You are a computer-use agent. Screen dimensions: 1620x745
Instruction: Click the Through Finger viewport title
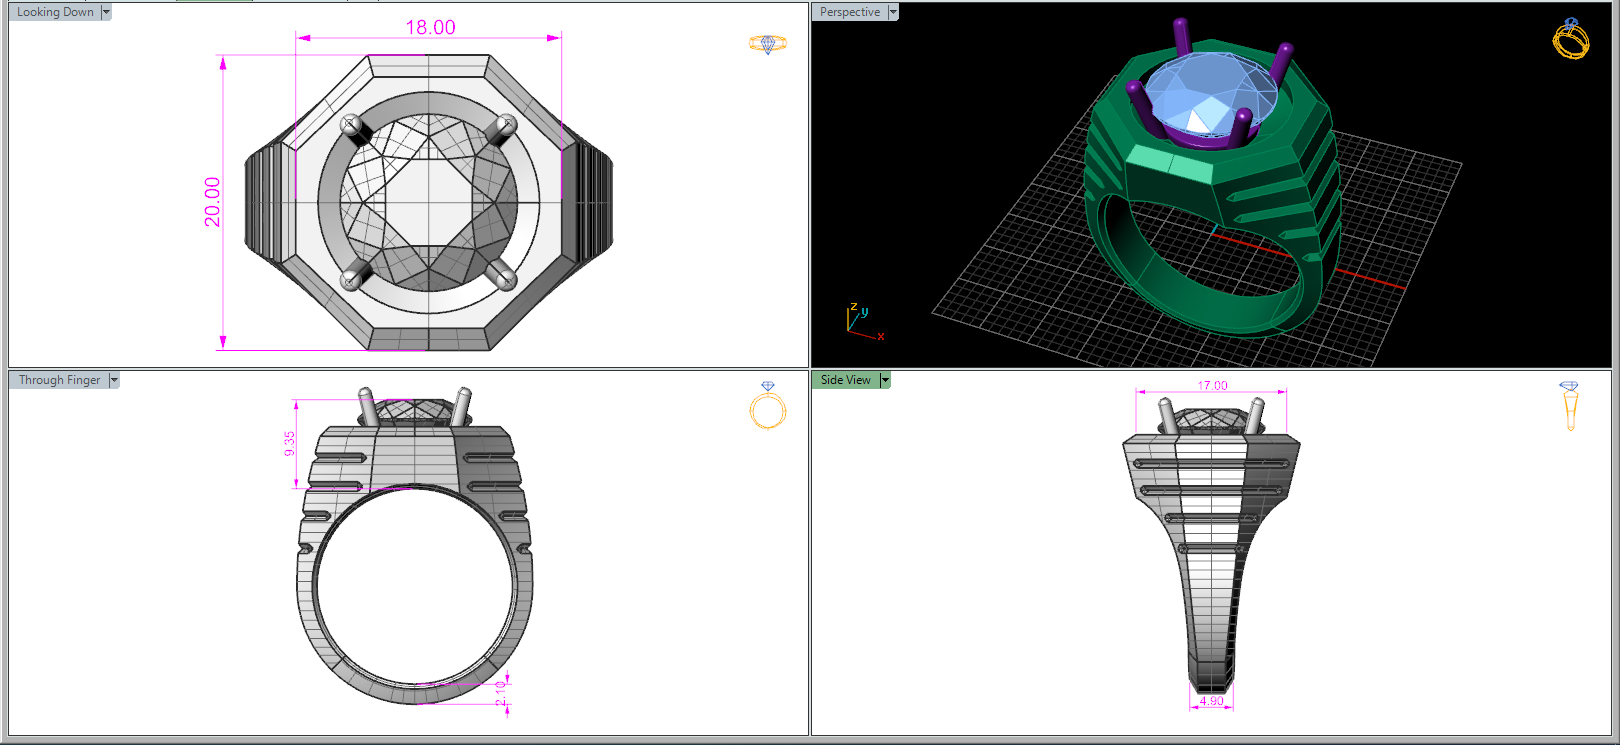pyautogui.click(x=59, y=380)
